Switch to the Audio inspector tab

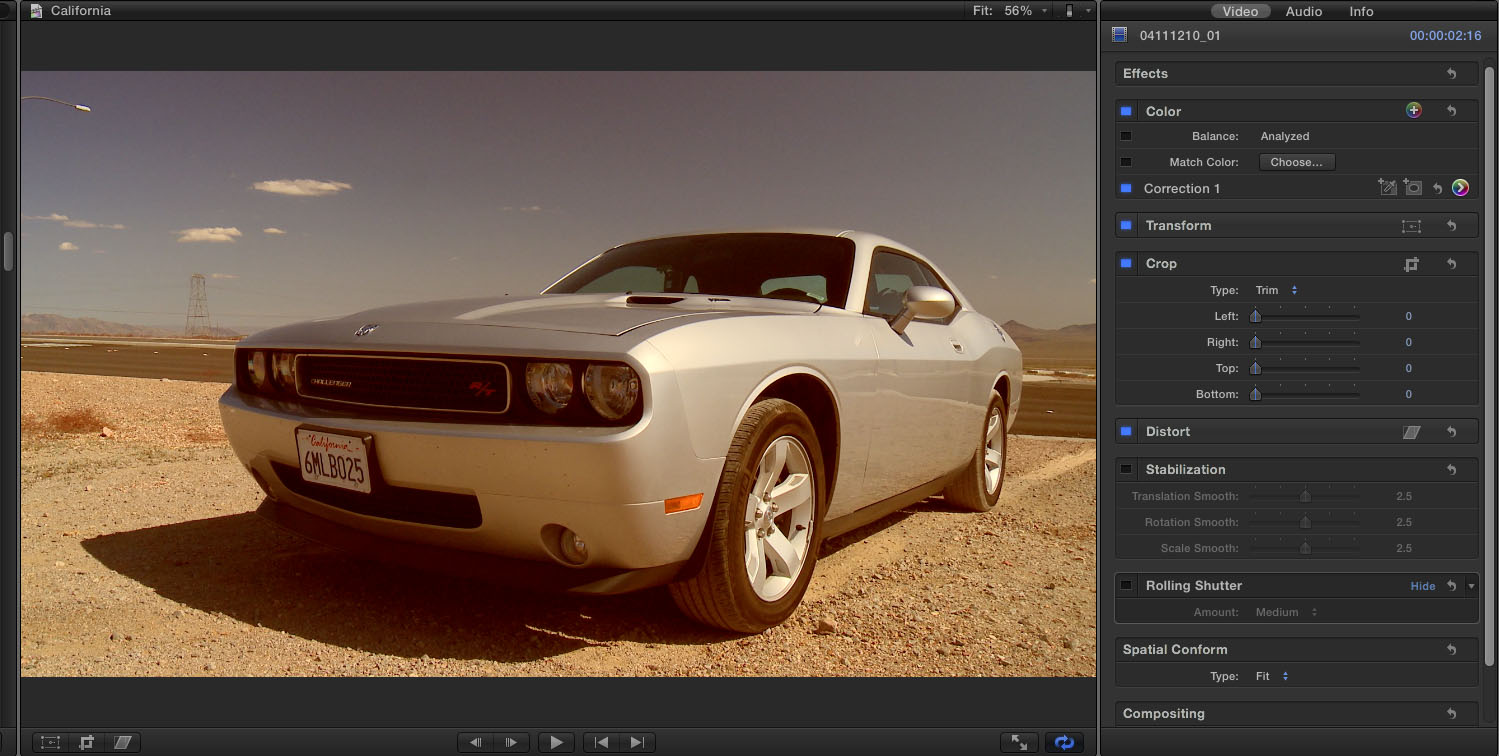1303,11
